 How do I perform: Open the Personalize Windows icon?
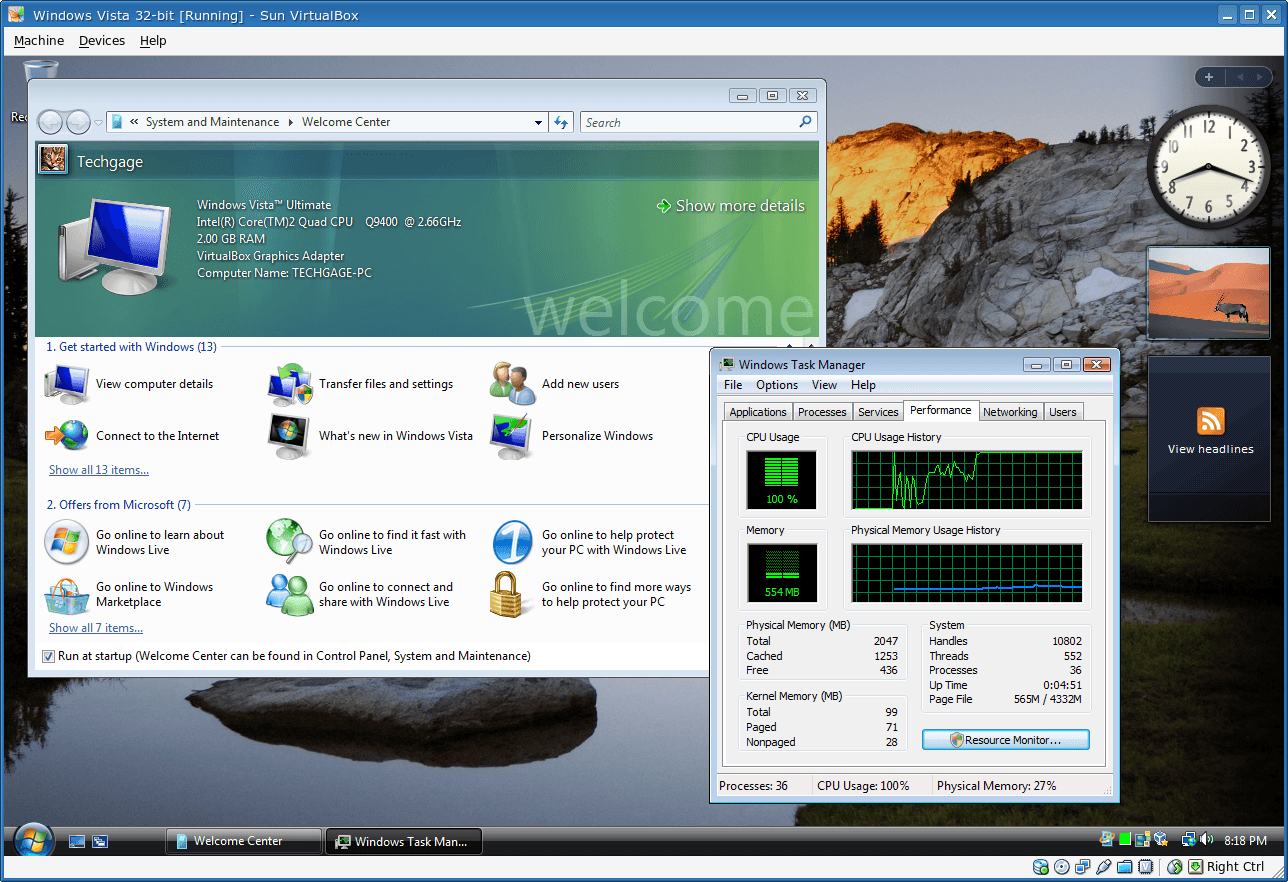click(x=513, y=436)
